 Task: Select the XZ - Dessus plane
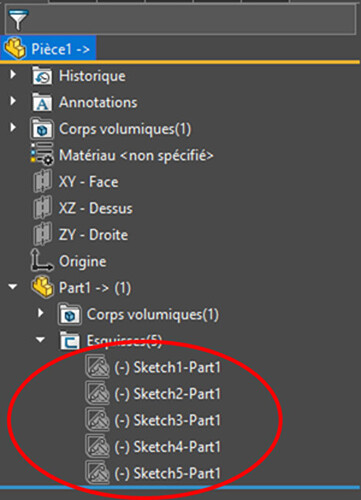click(83, 208)
